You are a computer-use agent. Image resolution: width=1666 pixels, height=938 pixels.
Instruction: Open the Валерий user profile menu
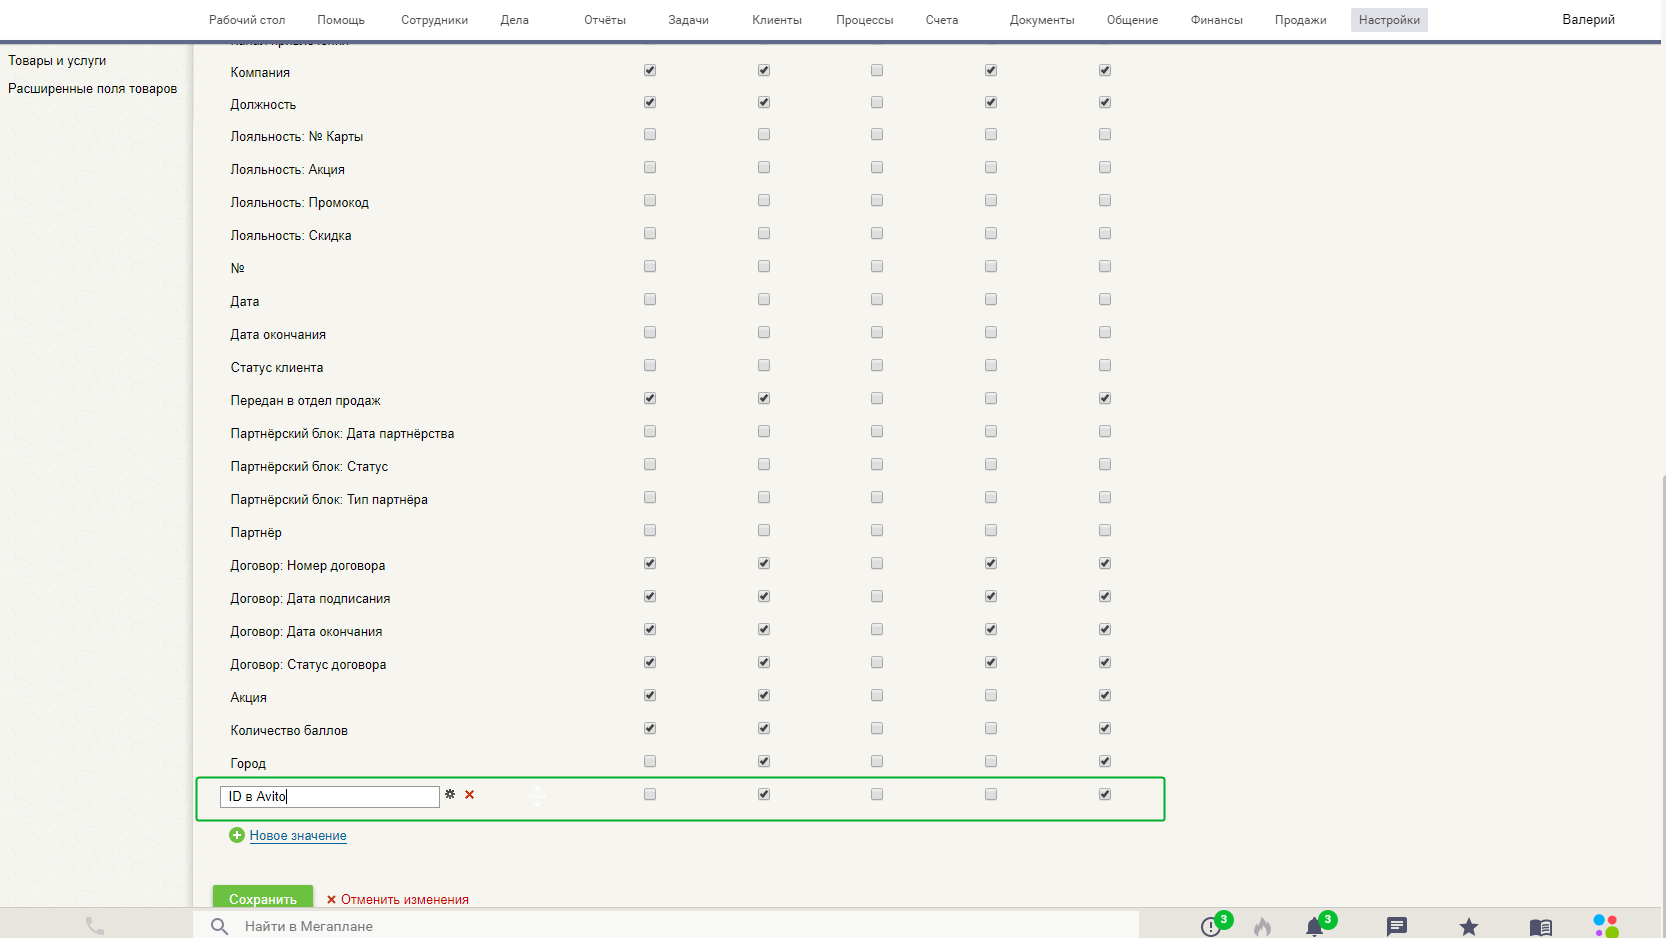click(1588, 19)
